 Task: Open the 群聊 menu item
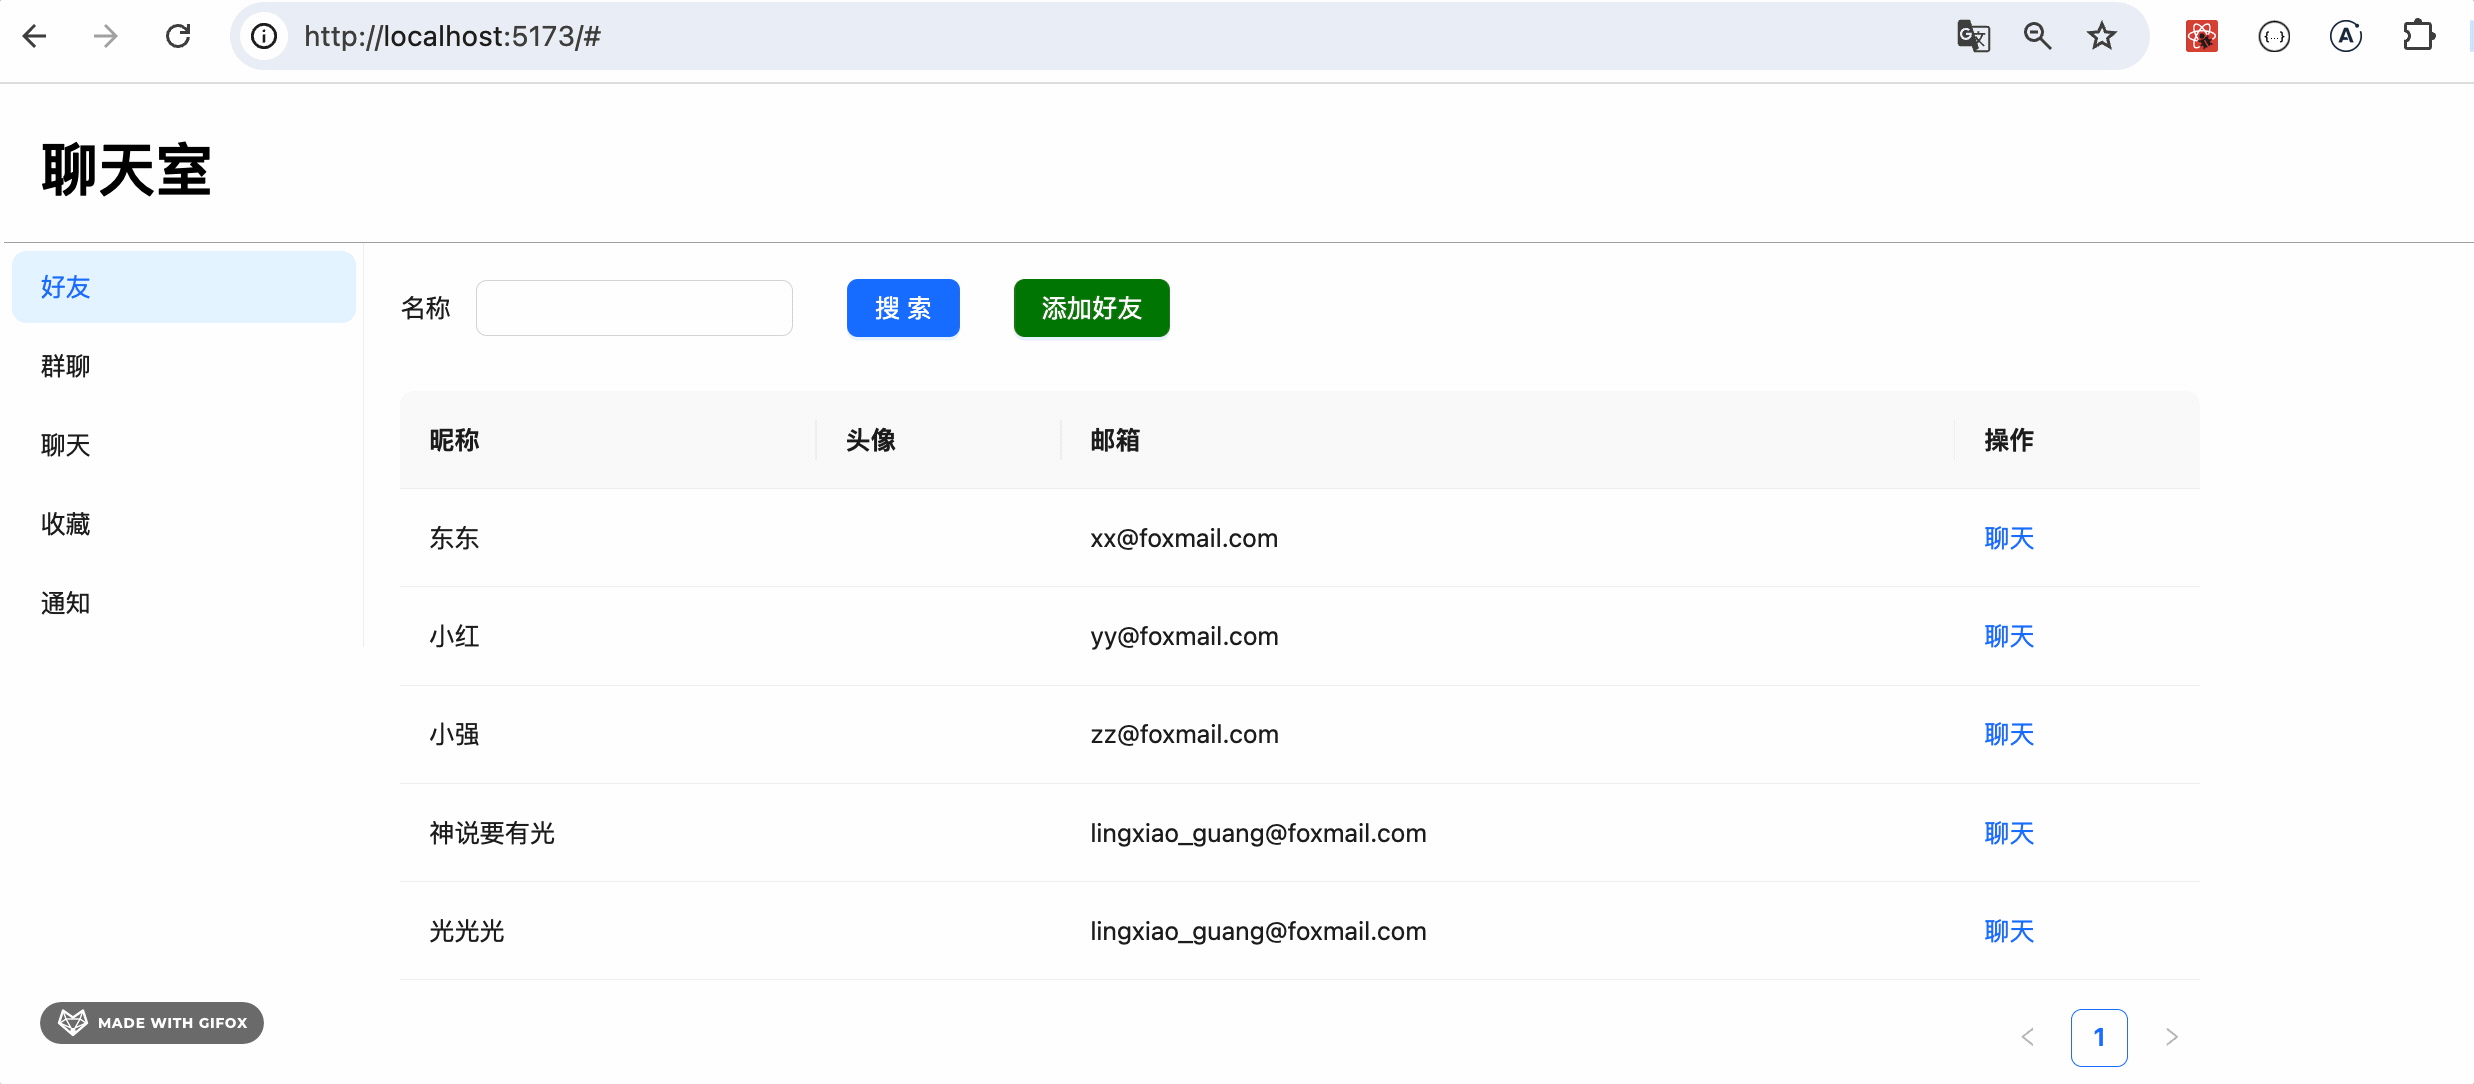pos(66,366)
